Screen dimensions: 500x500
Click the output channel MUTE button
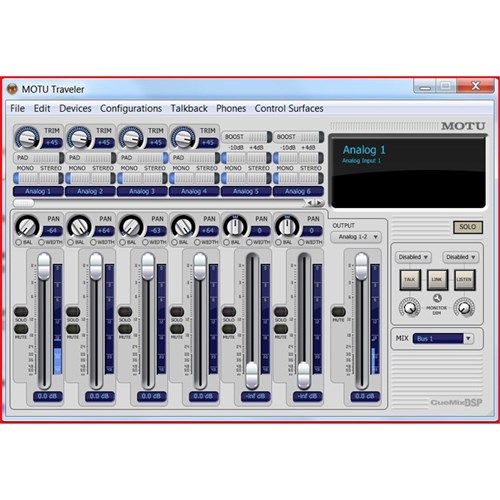[x=339, y=312]
